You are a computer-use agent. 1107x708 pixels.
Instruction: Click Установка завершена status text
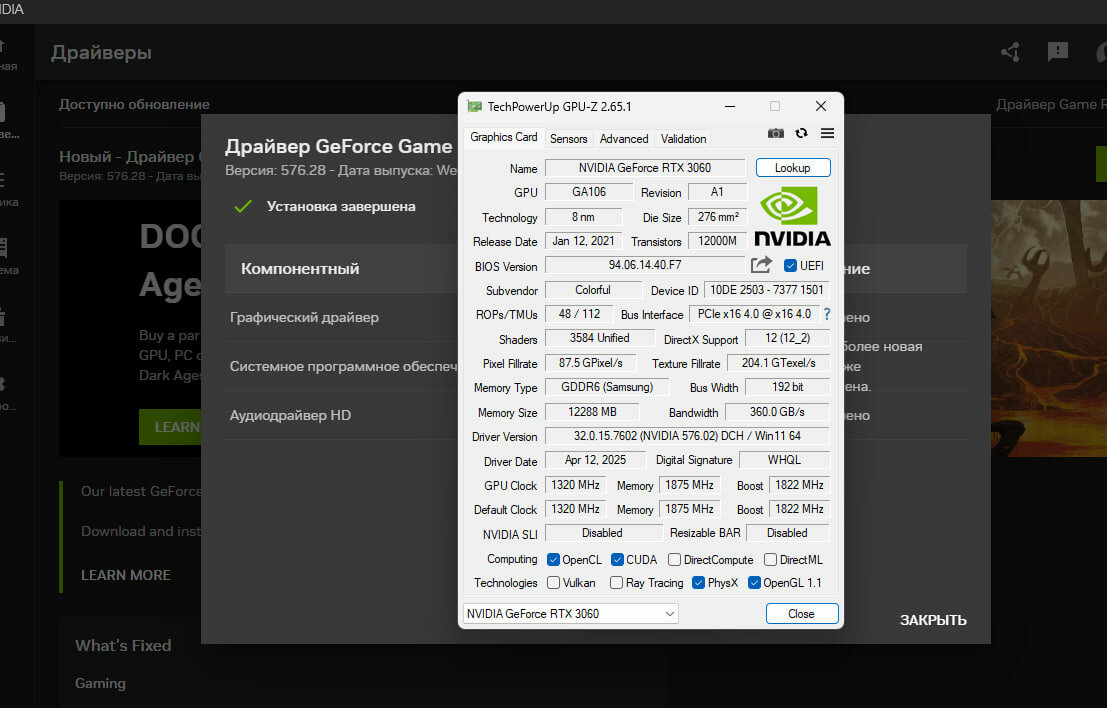pos(341,206)
